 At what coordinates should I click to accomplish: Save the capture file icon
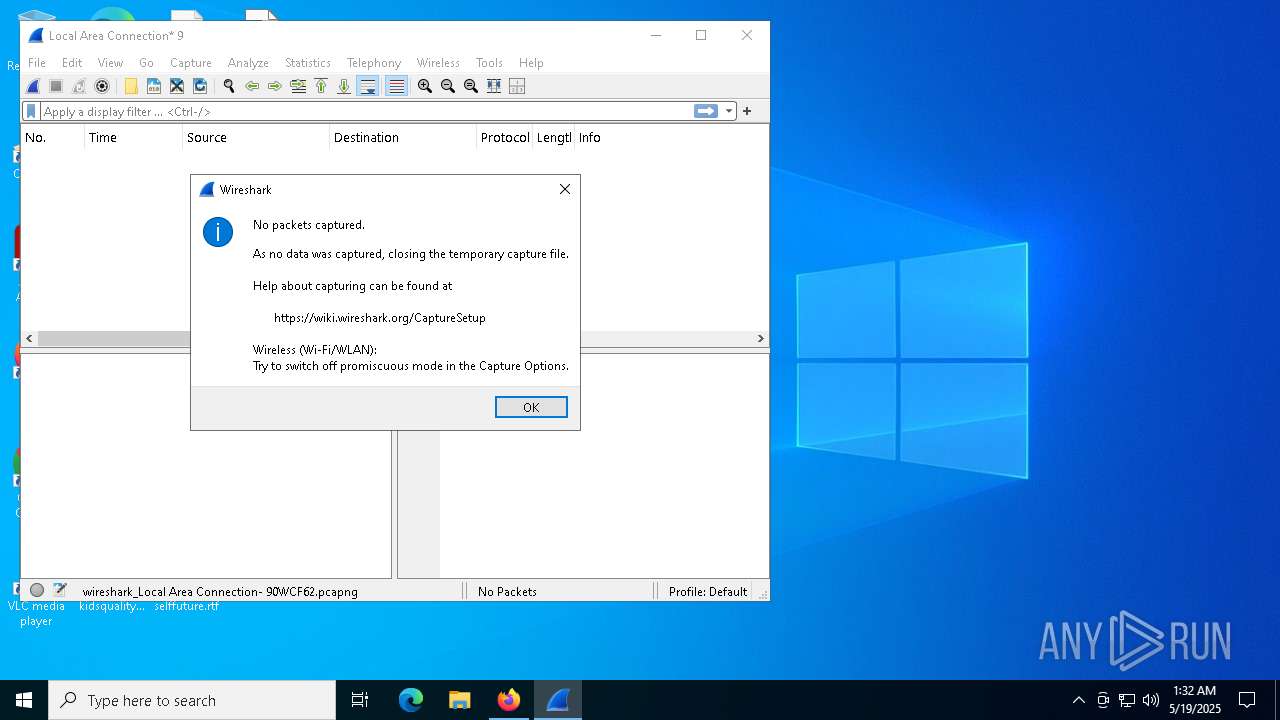154,86
